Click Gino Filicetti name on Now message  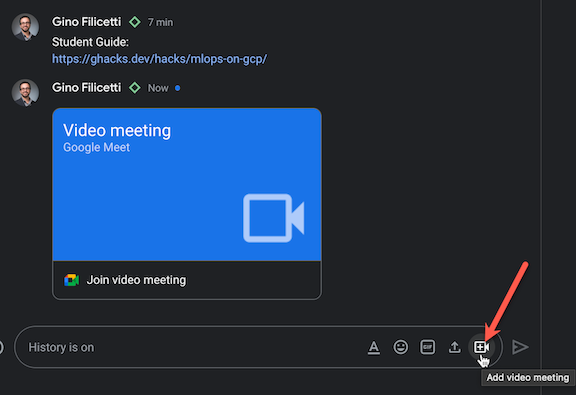click(86, 88)
